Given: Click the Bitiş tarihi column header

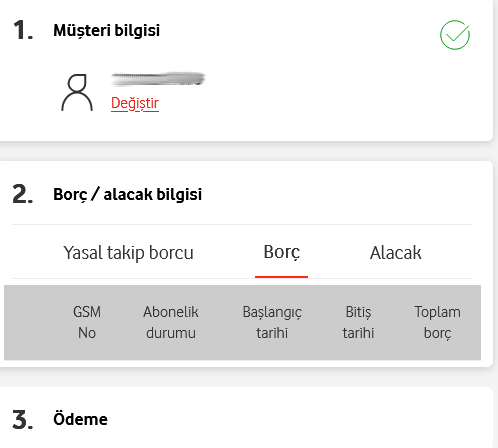Looking at the screenshot, I should click(x=358, y=322).
